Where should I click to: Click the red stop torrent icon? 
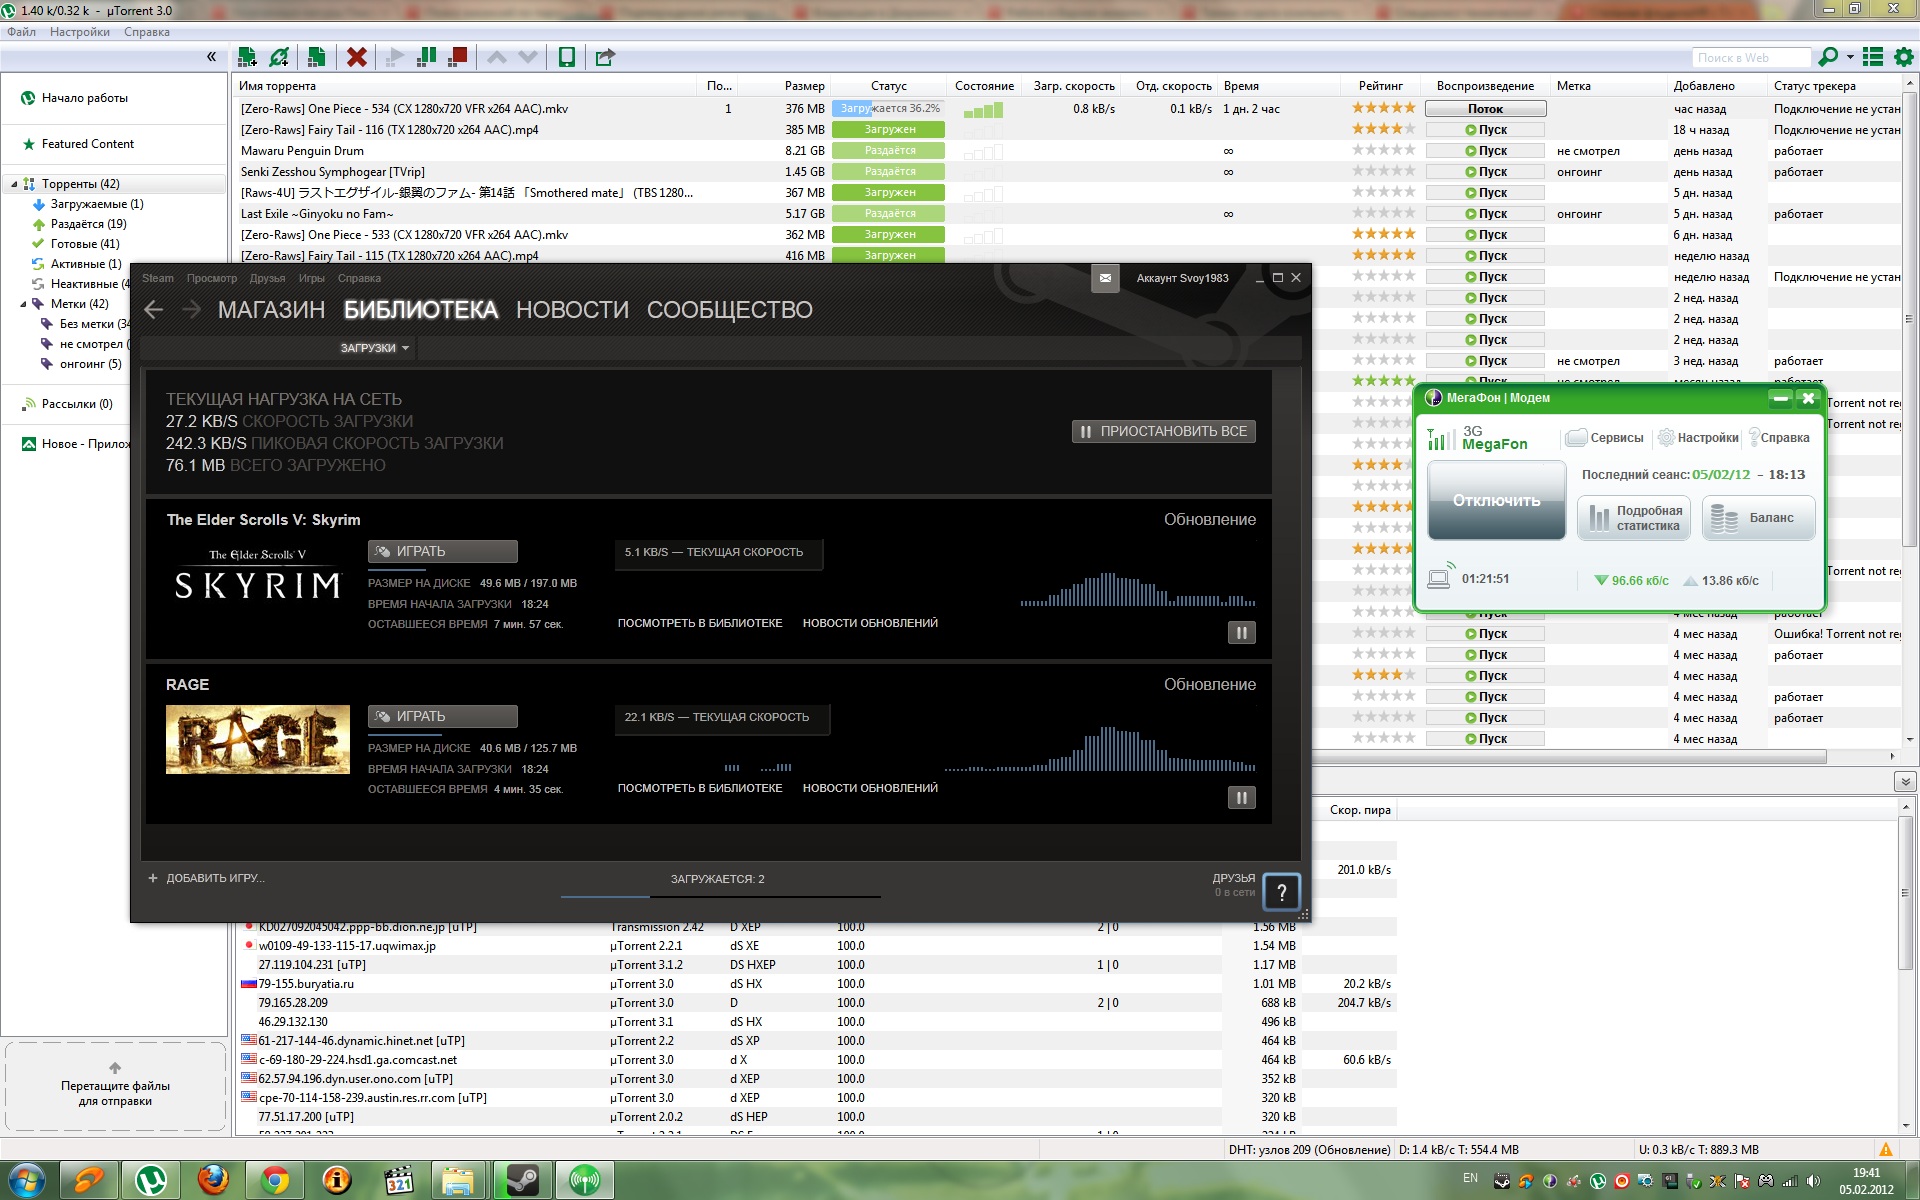458,57
